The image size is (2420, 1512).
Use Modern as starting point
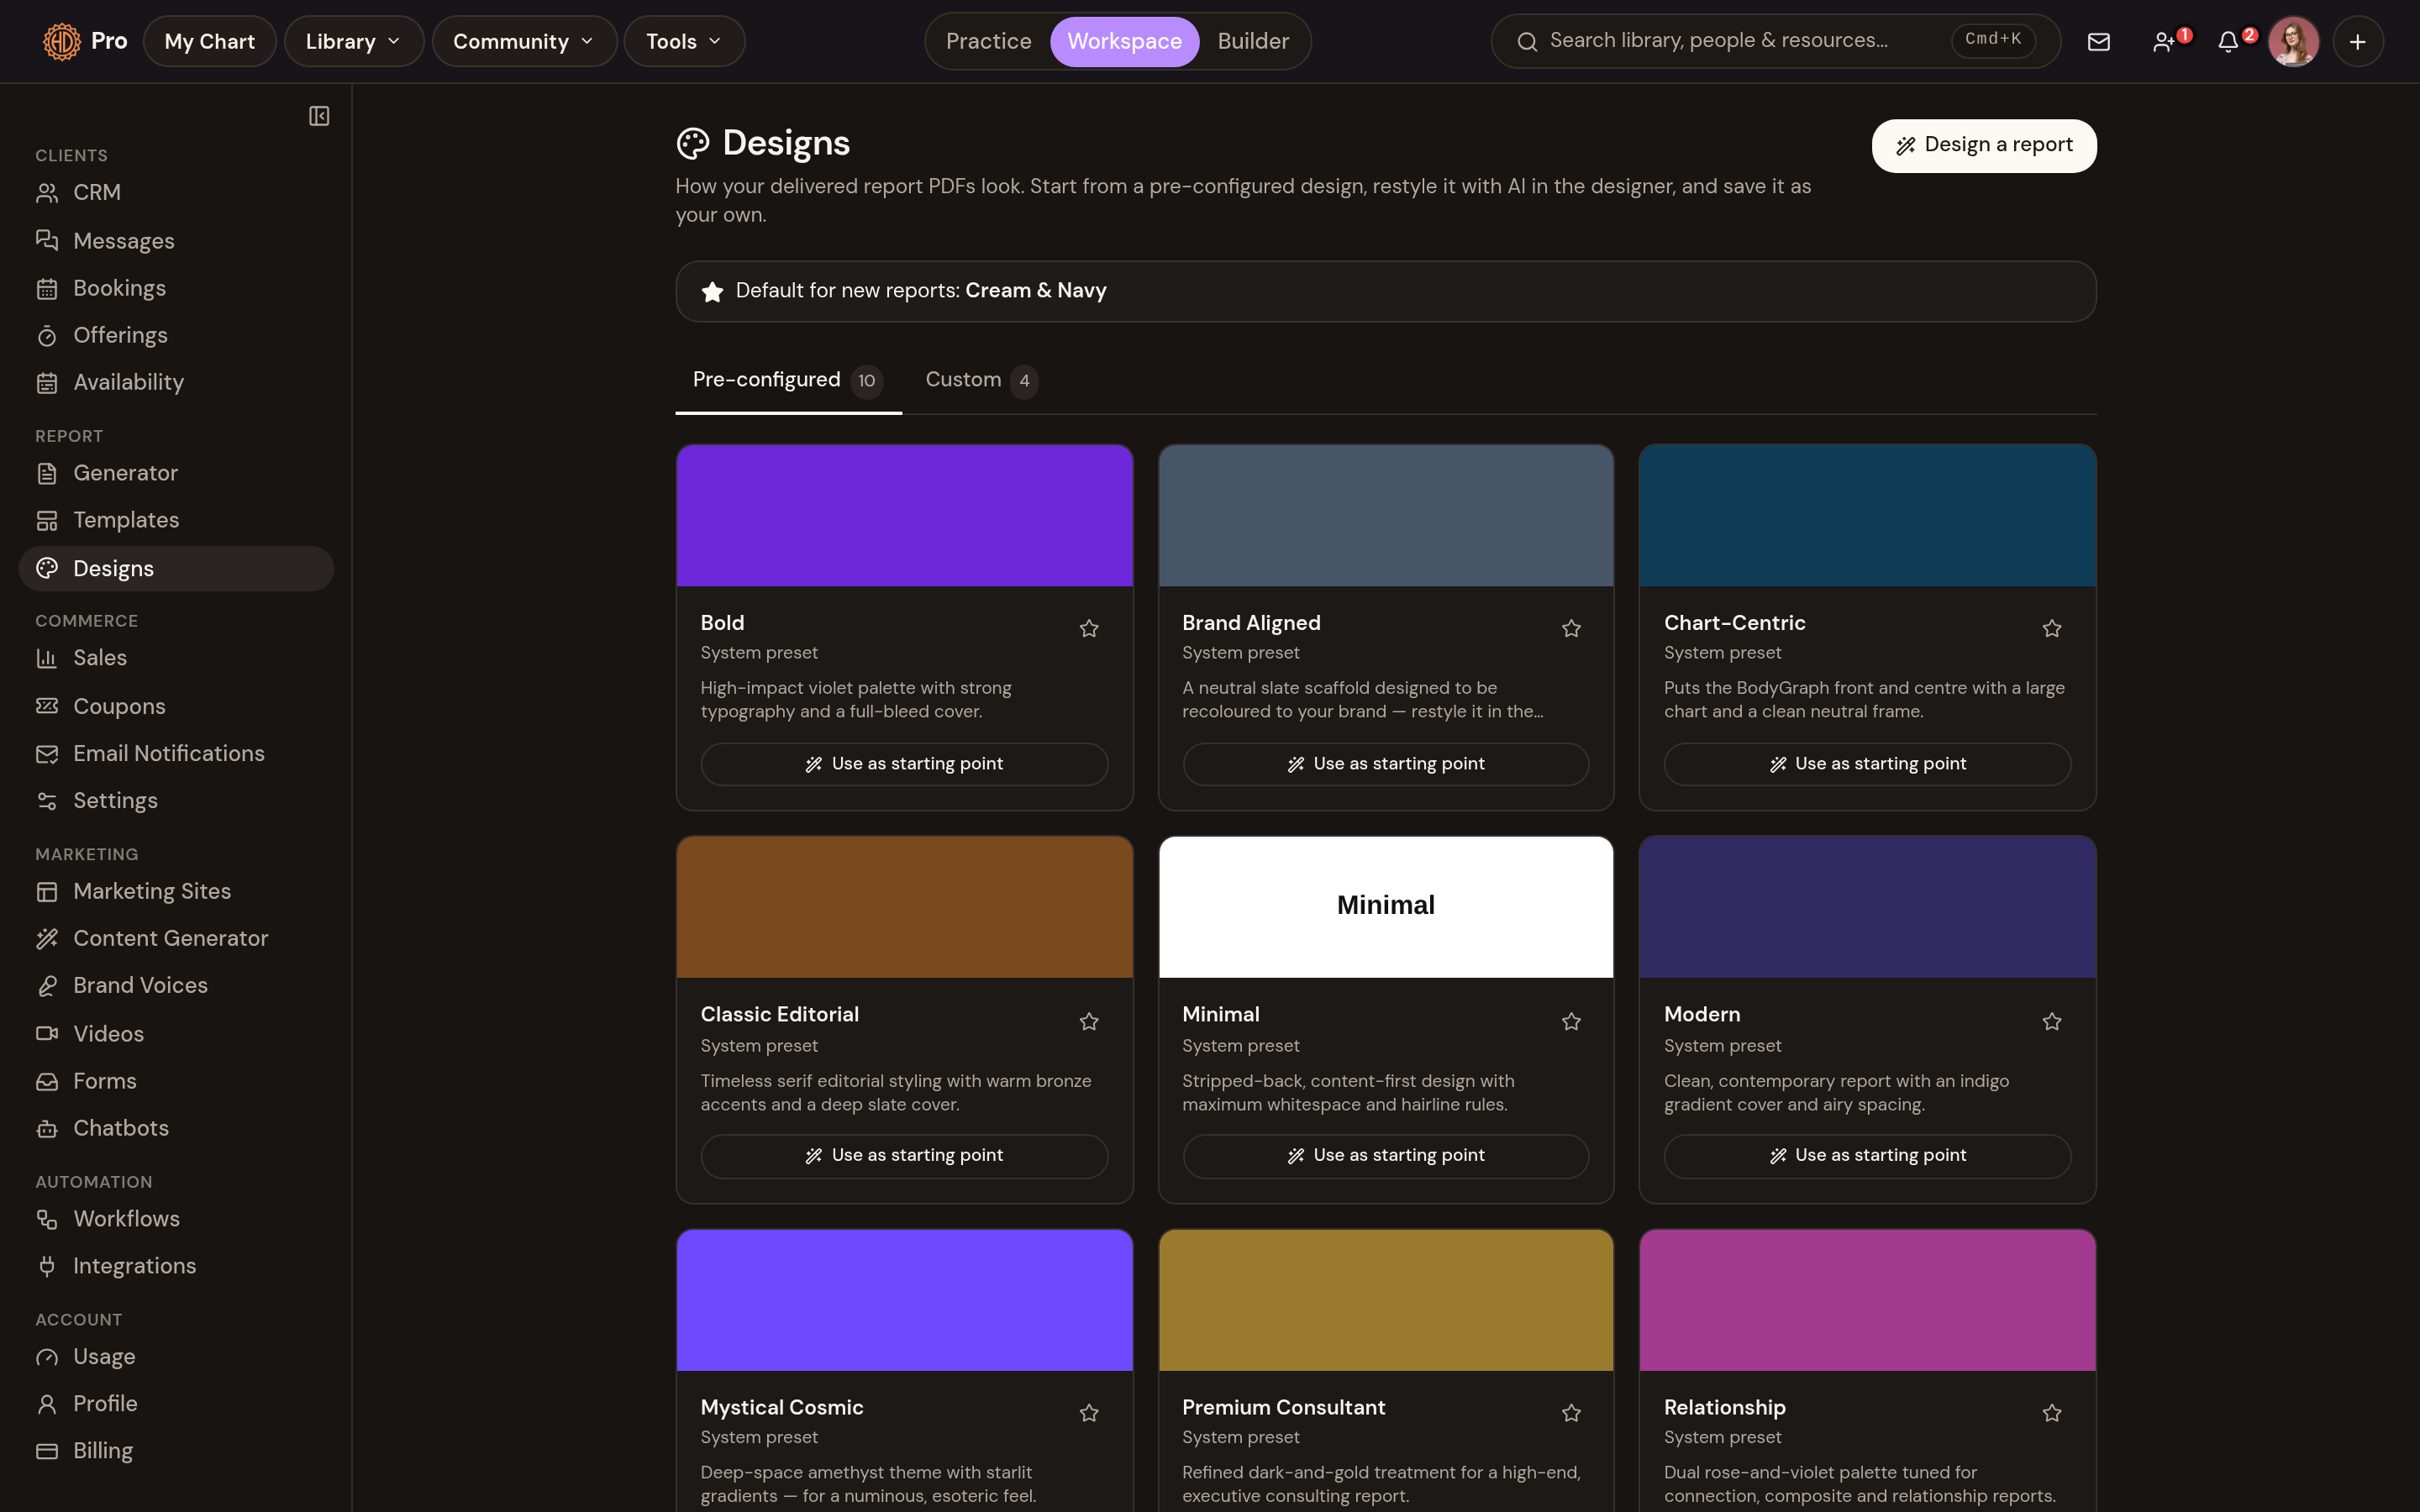click(1867, 1155)
